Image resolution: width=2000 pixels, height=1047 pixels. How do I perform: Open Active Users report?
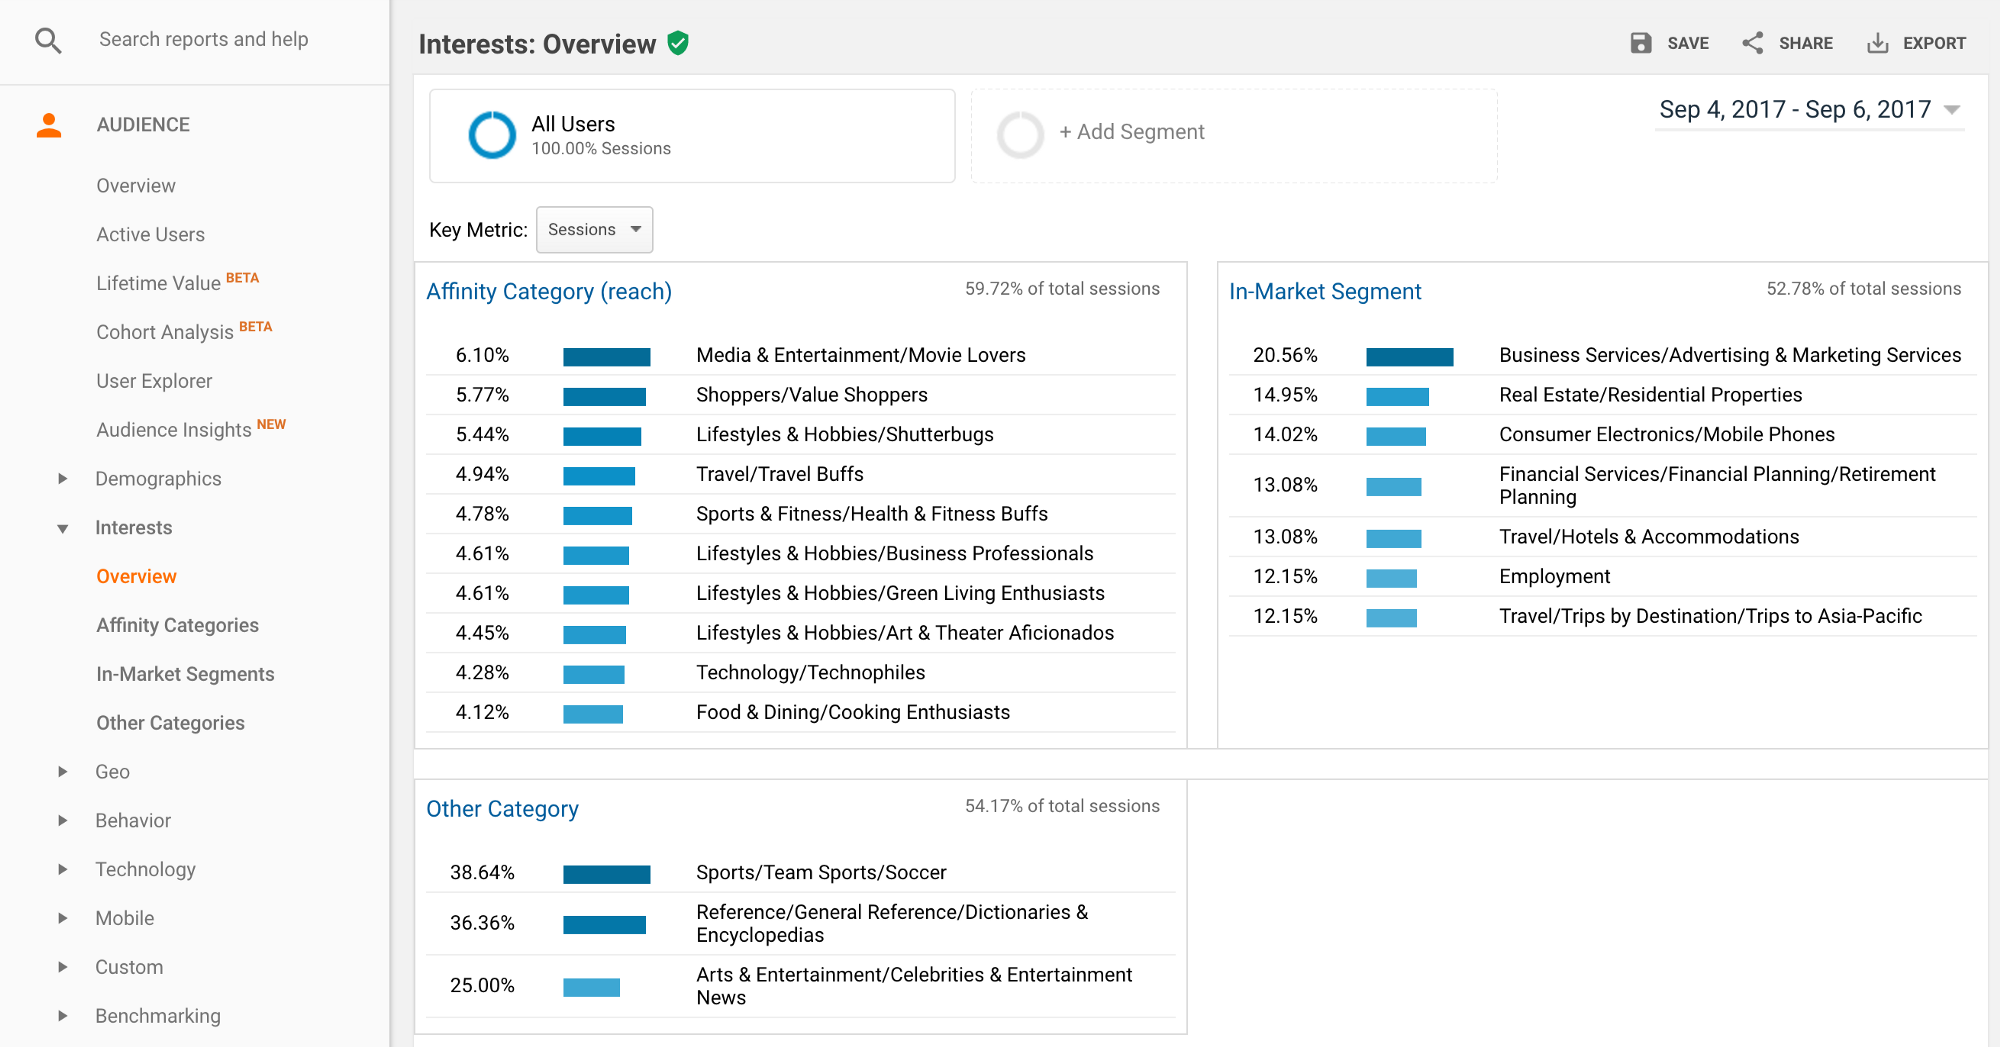[x=150, y=235]
